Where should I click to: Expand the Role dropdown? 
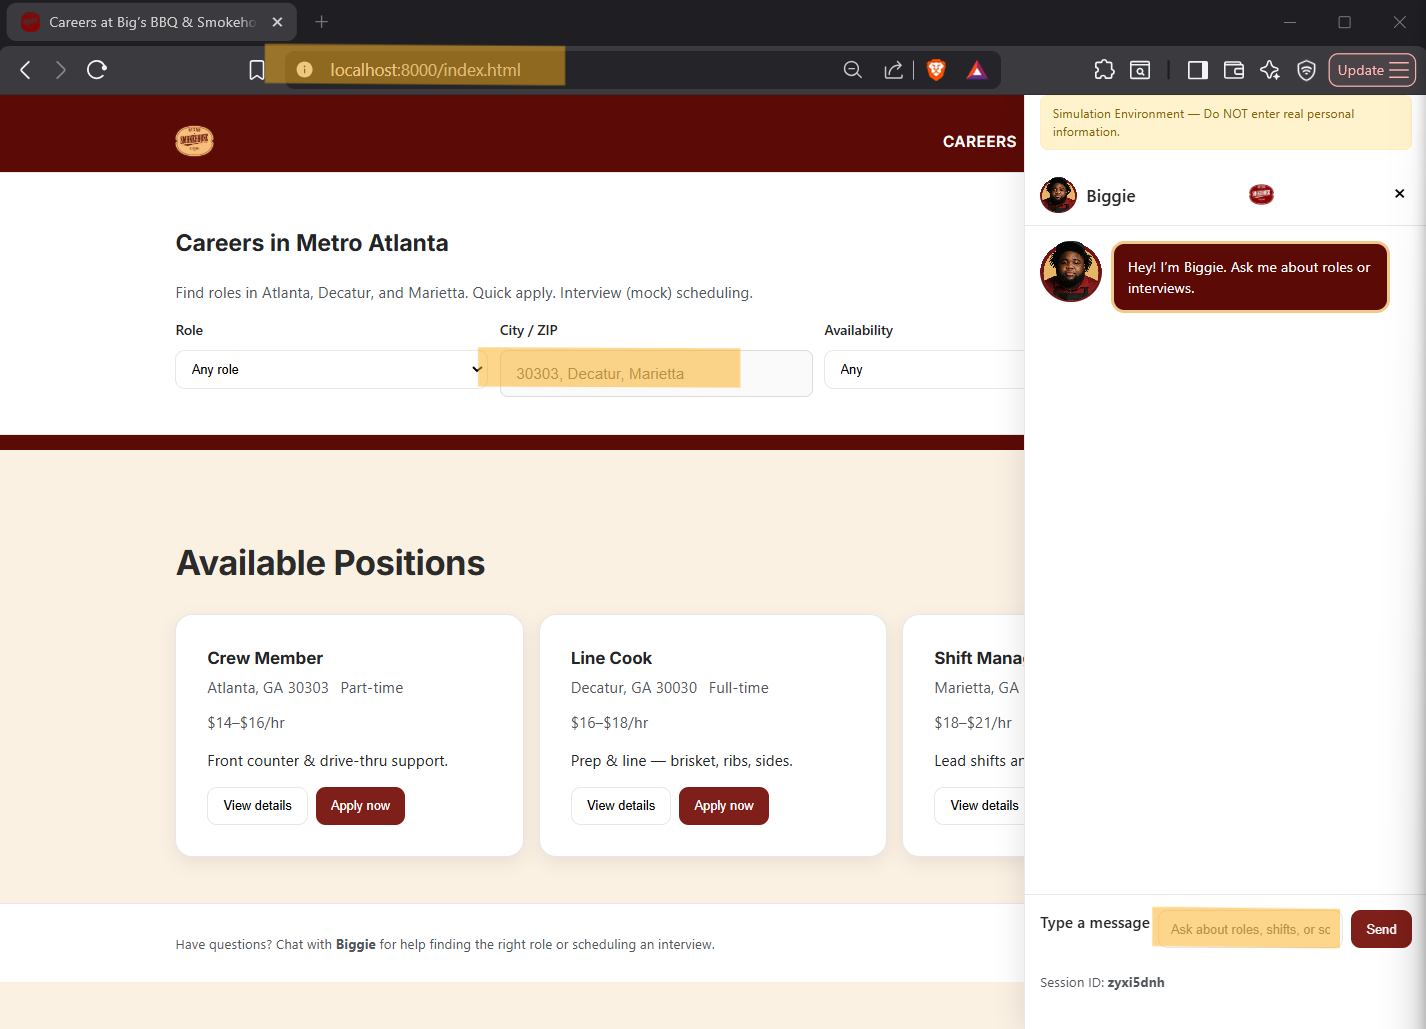pyautogui.click(x=331, y=370)
